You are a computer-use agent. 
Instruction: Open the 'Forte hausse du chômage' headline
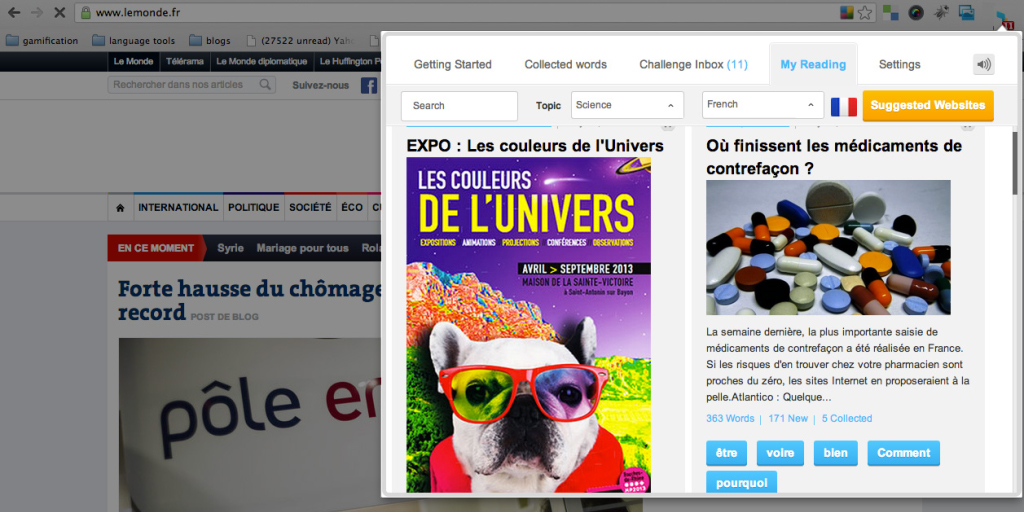pyautogui.click(x=249, y=300)
